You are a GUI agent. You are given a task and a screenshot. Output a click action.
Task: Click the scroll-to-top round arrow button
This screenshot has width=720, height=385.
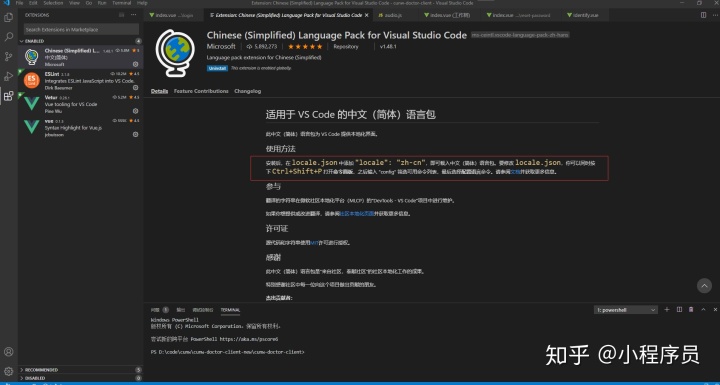pos(704,286)
